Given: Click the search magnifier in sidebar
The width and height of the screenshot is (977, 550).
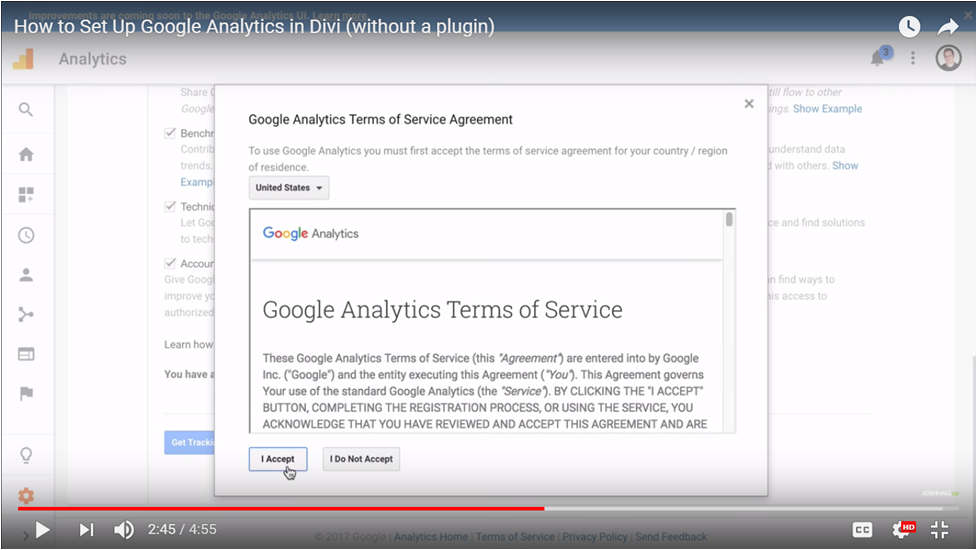Looking at the screenshot, I should click(26, 110).
